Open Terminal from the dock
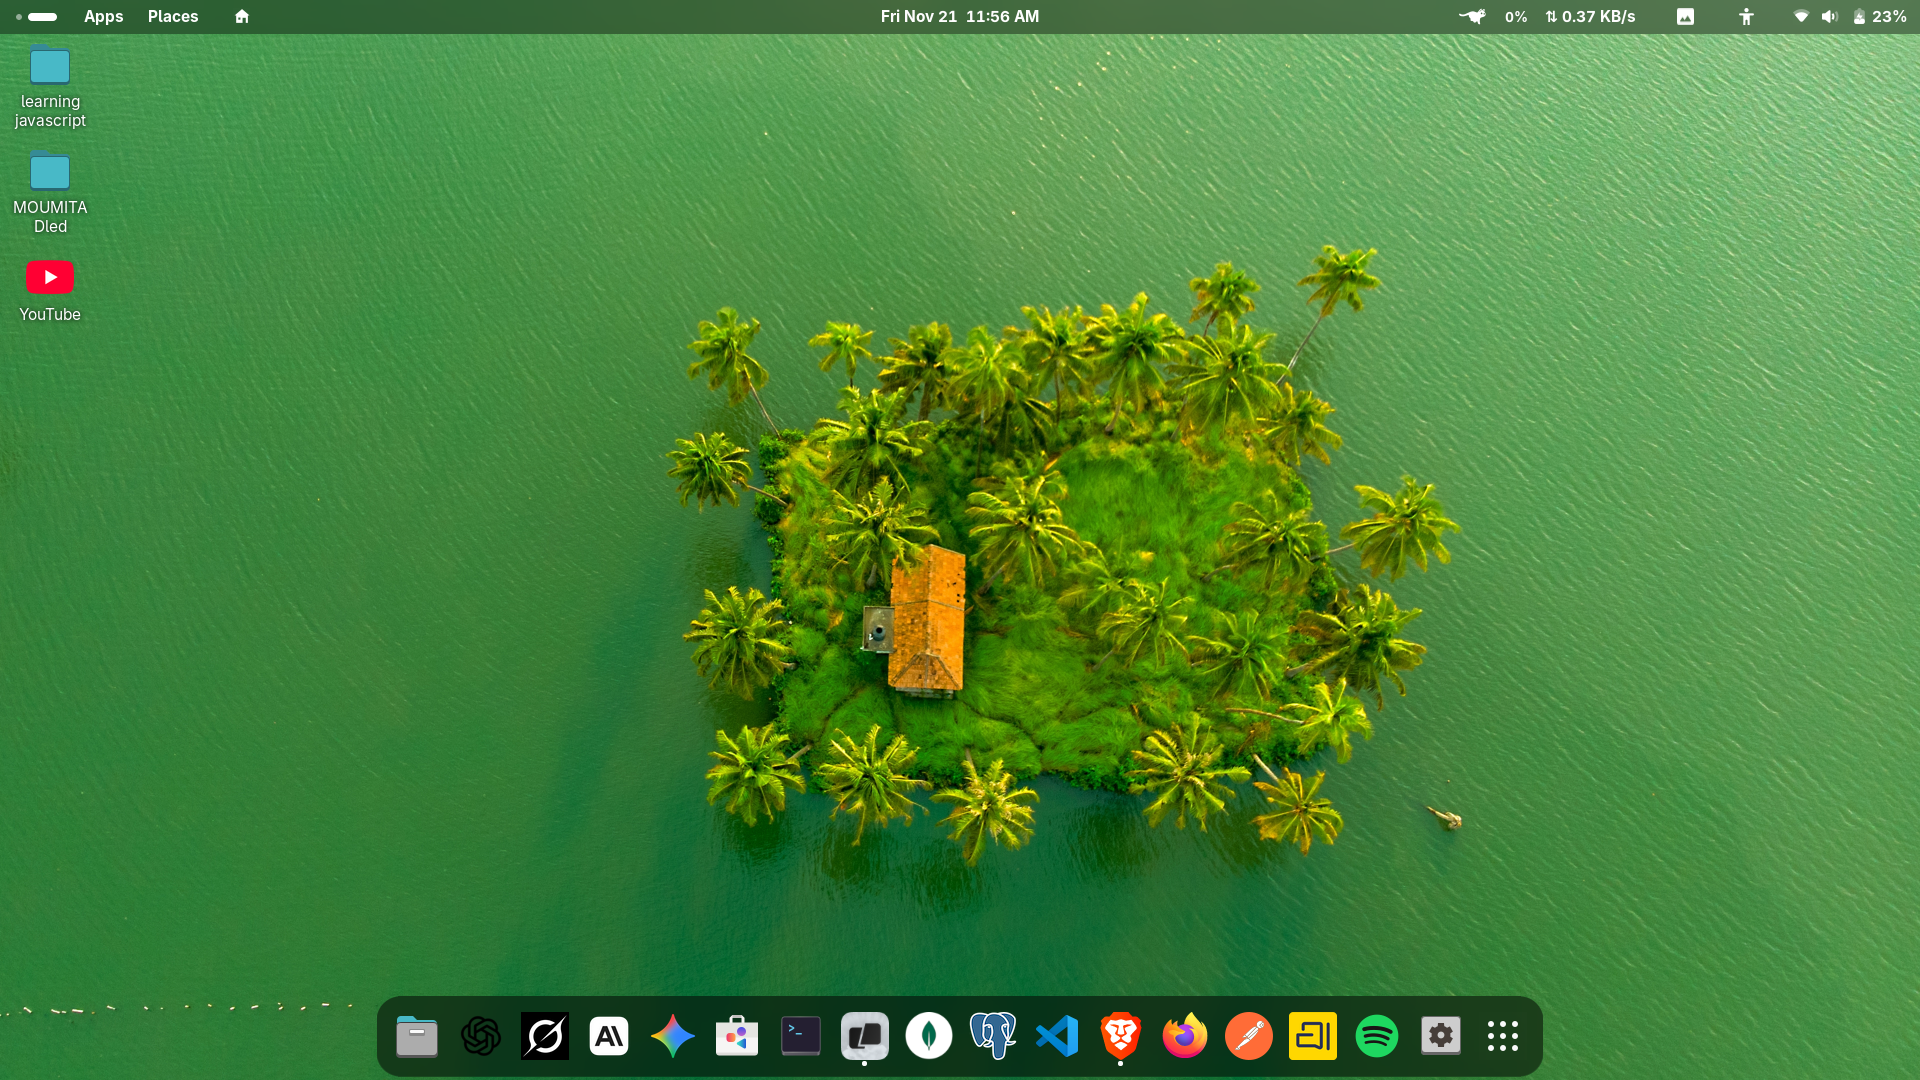The height and width of the screenshot is (1080, 1920). click(801, 1036)
